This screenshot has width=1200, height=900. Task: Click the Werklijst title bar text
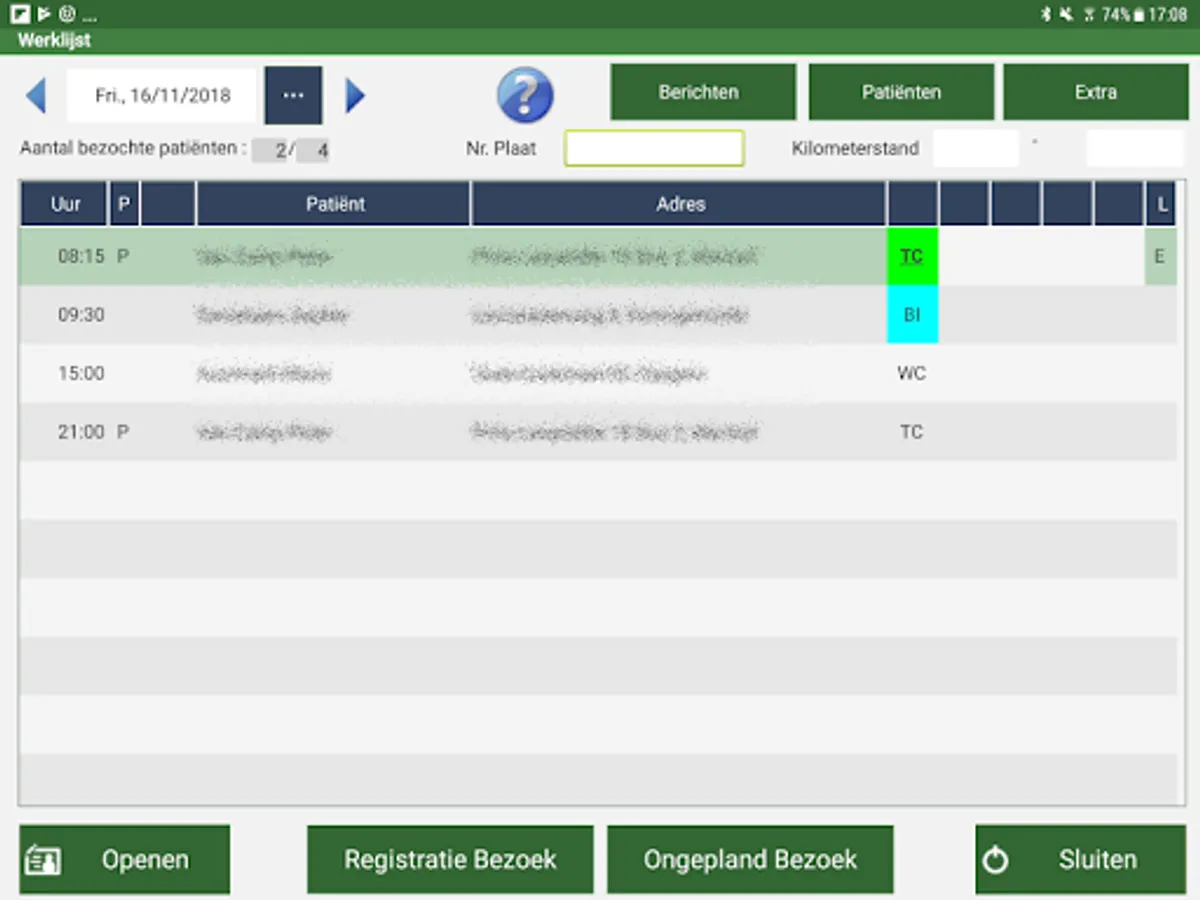click(54, 41)
